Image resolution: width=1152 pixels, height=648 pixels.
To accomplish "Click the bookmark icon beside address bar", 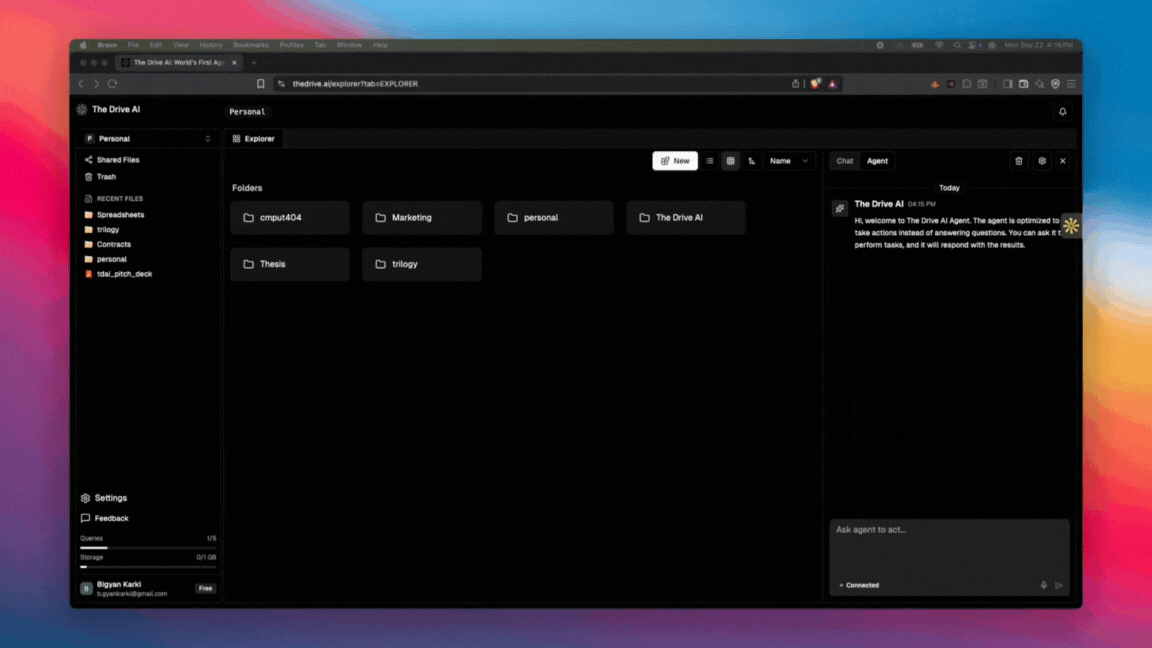I will coord(260,84).
